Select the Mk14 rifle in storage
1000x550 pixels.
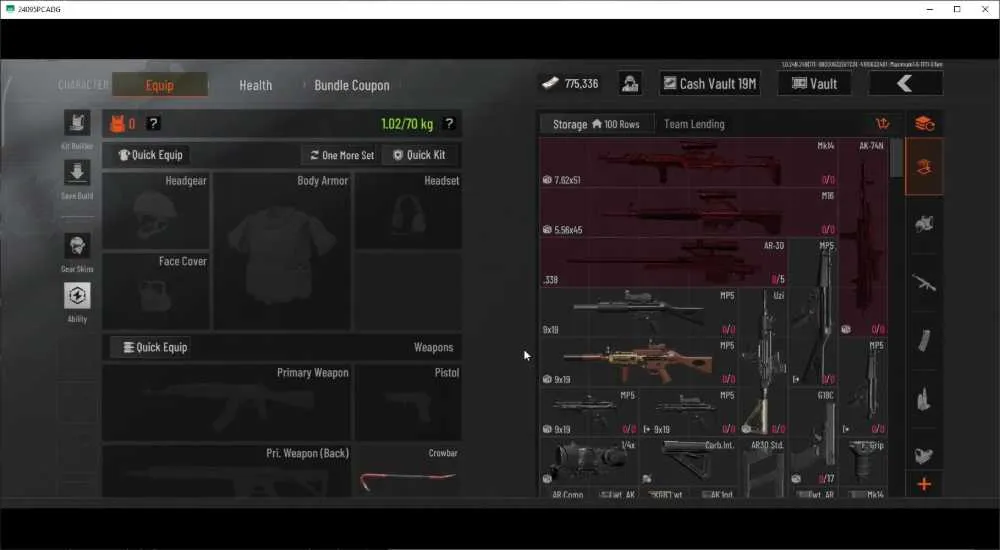689,162
